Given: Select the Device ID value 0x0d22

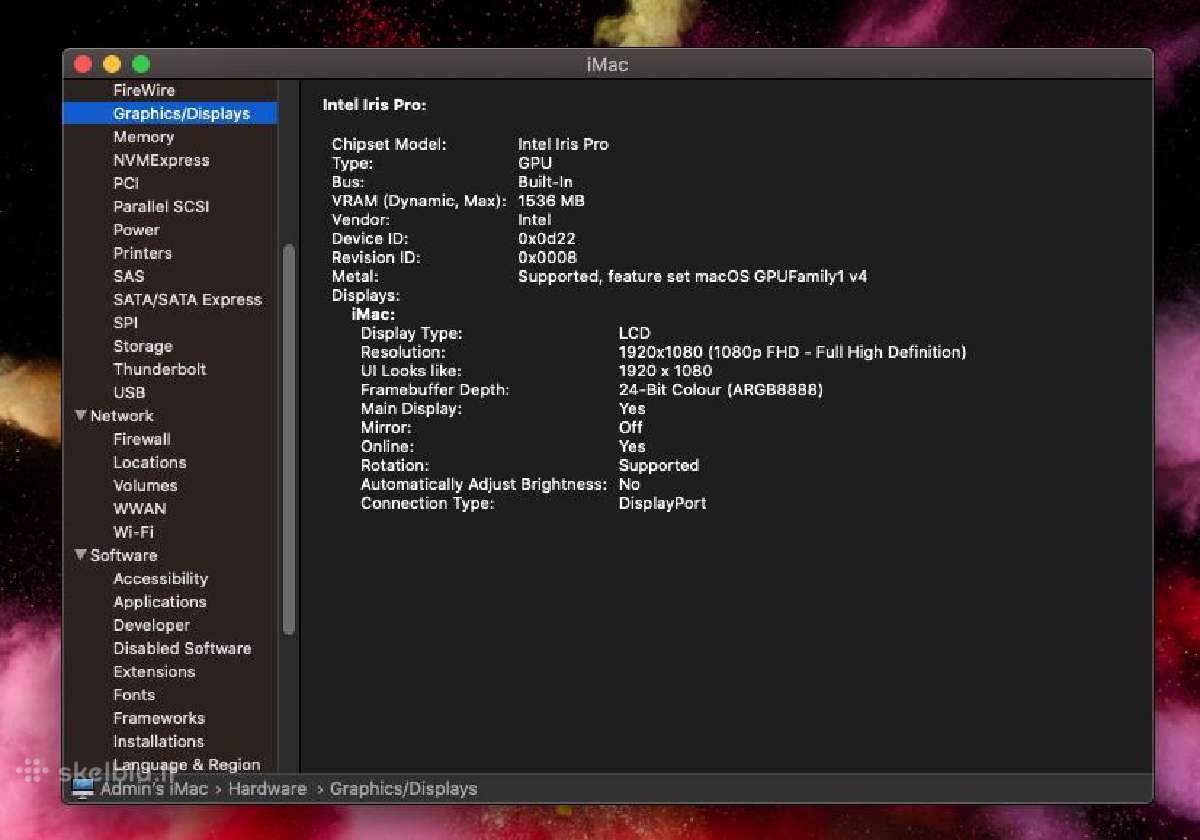Looking at the screenshot, I should (x=546, y=238).
